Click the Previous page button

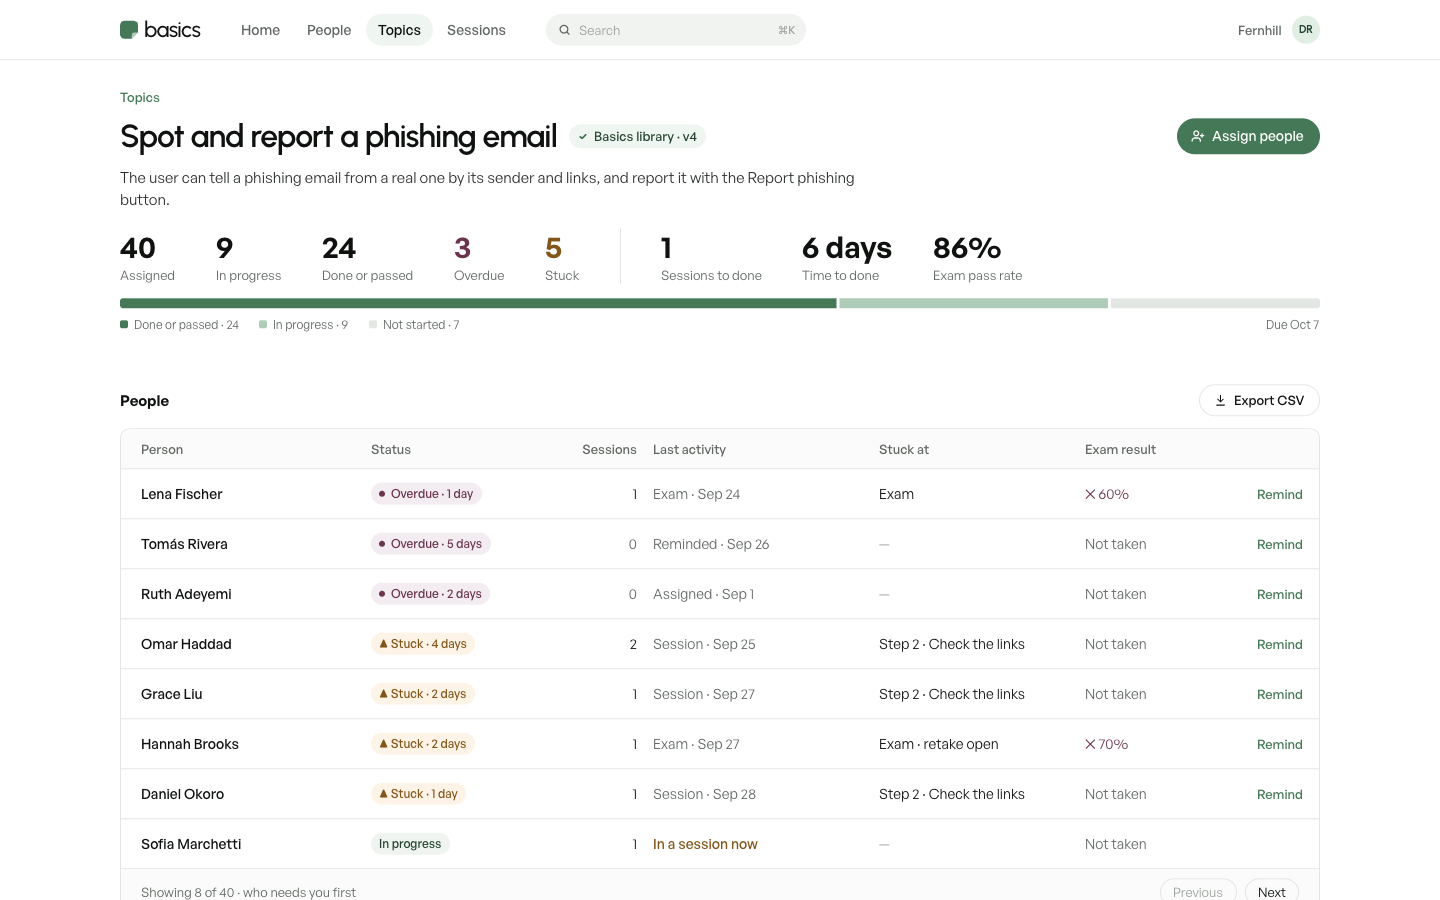(1198, 892)
